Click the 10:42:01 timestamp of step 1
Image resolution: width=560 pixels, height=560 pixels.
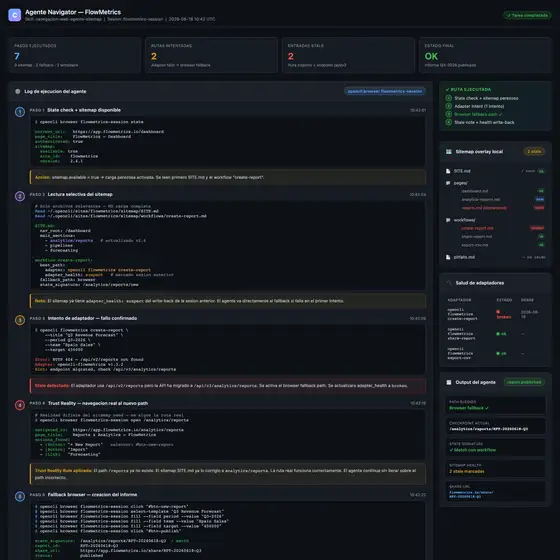[x=418, y=110]
